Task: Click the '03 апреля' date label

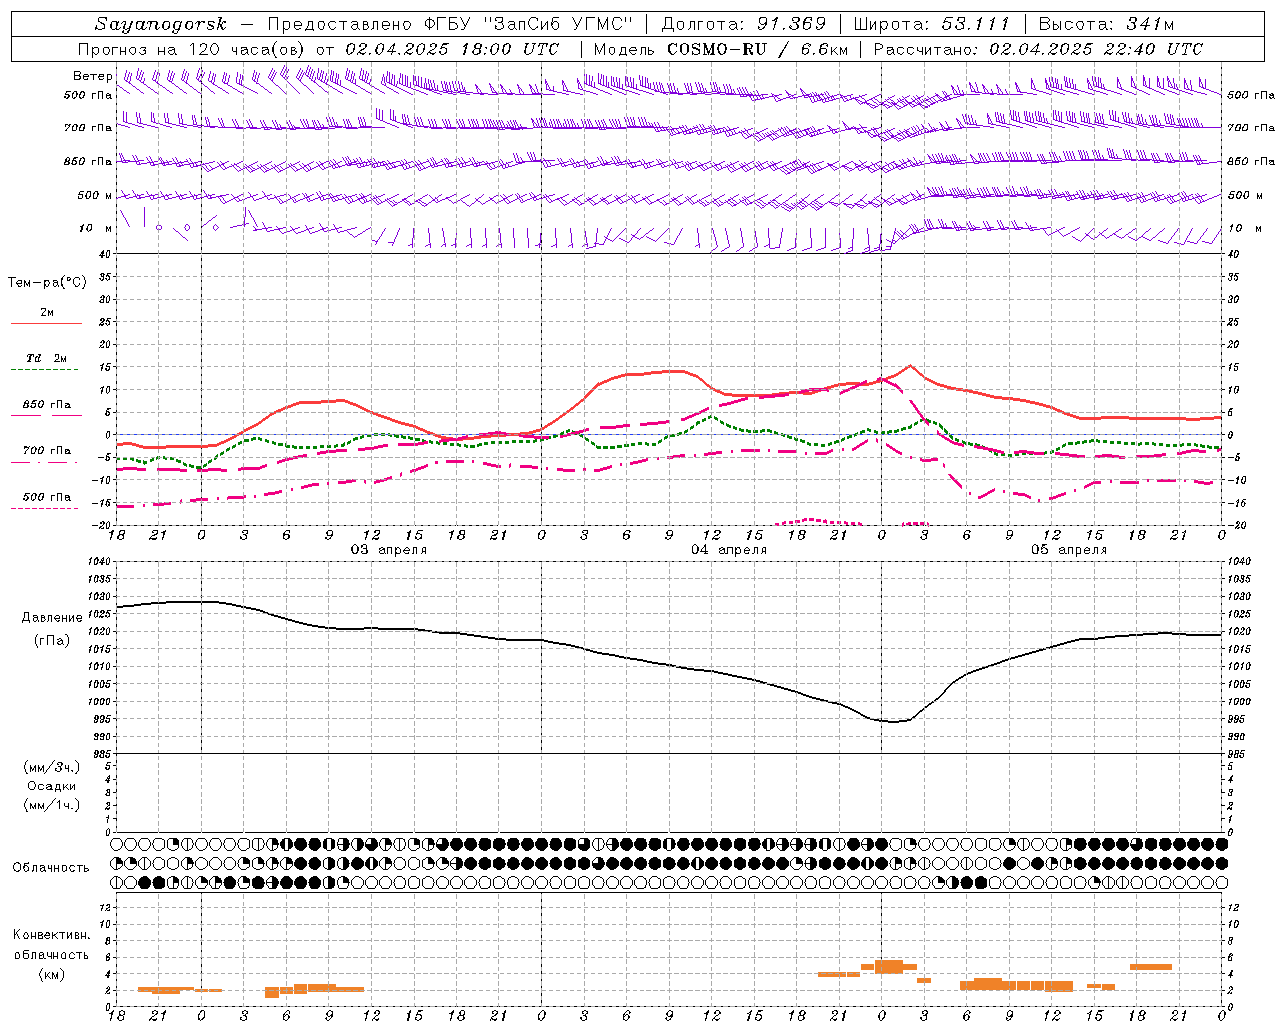Action: click(x=389, y=550)
